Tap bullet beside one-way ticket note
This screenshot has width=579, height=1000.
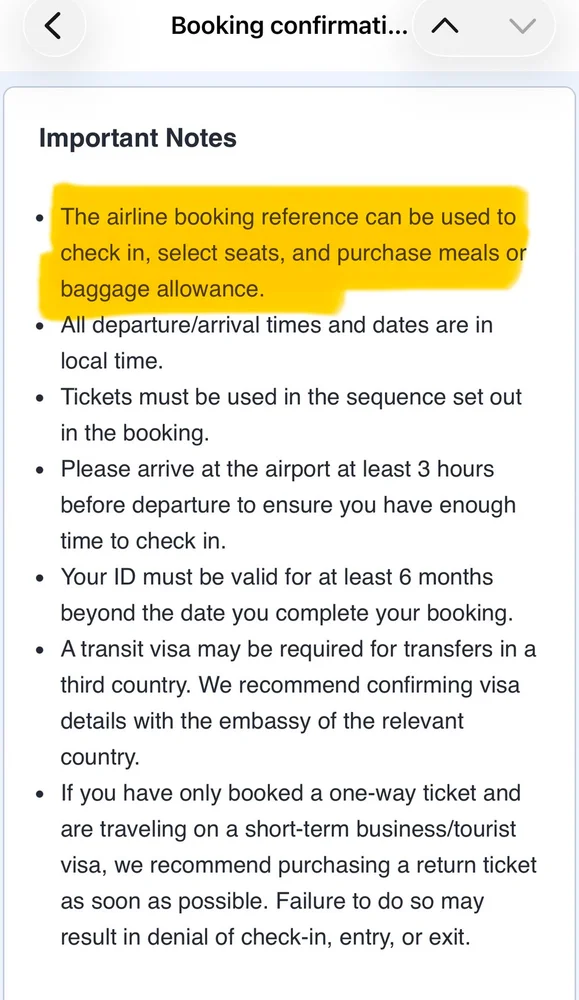coord(41,795)
